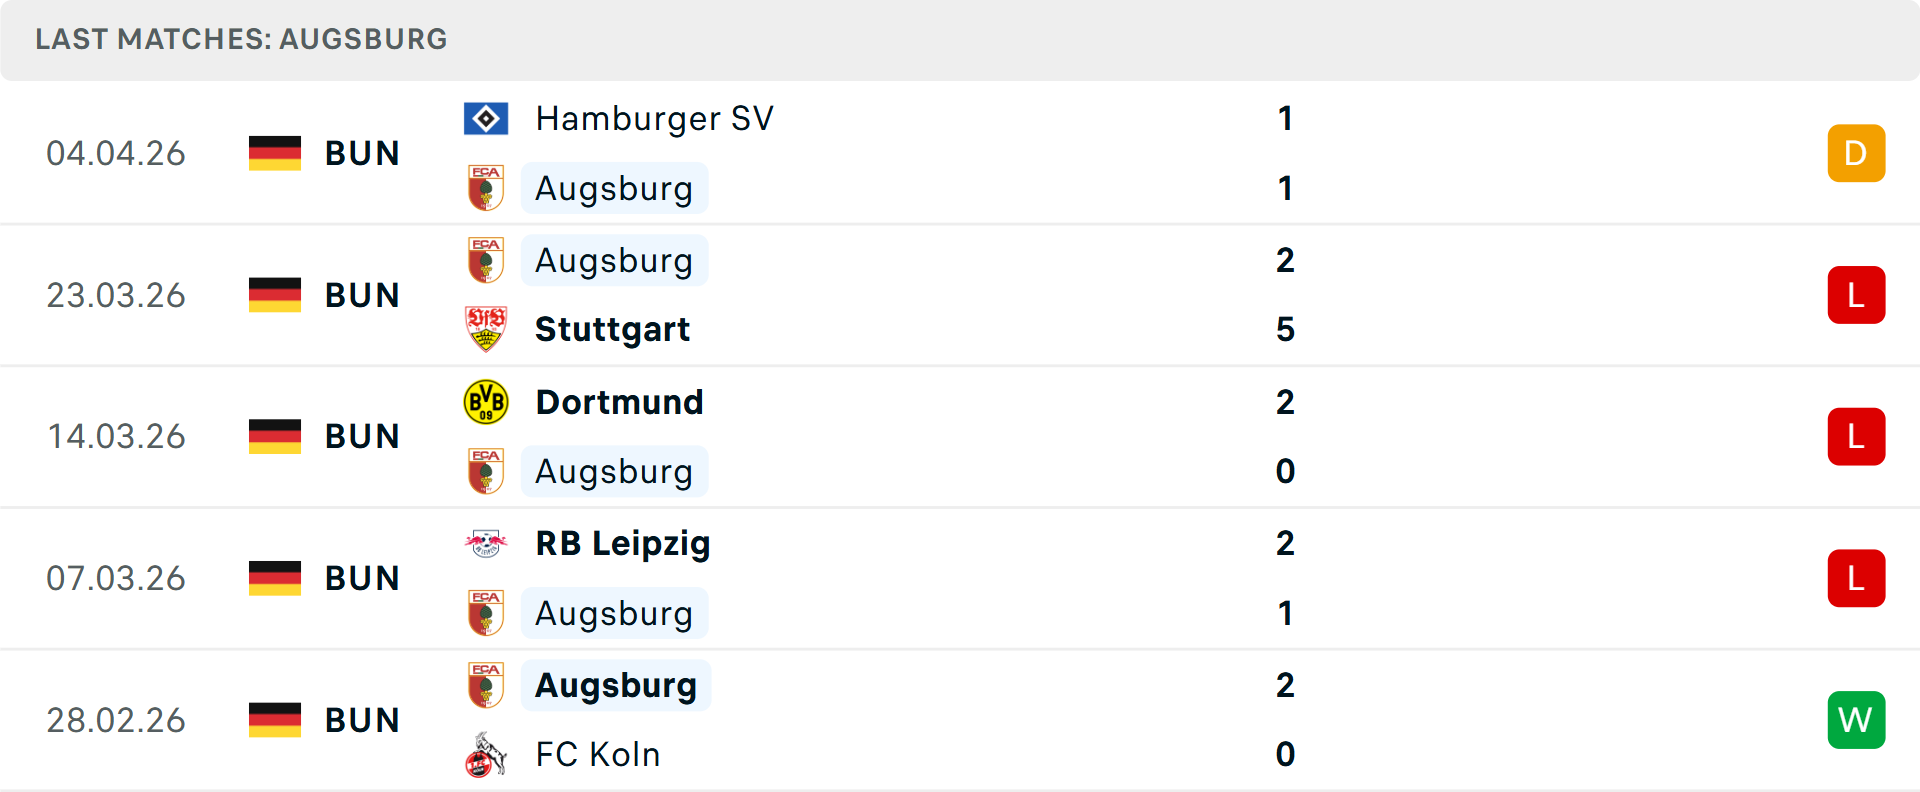Click the FC Koln goat crest

pyautogui.click(x=486, y=754)
